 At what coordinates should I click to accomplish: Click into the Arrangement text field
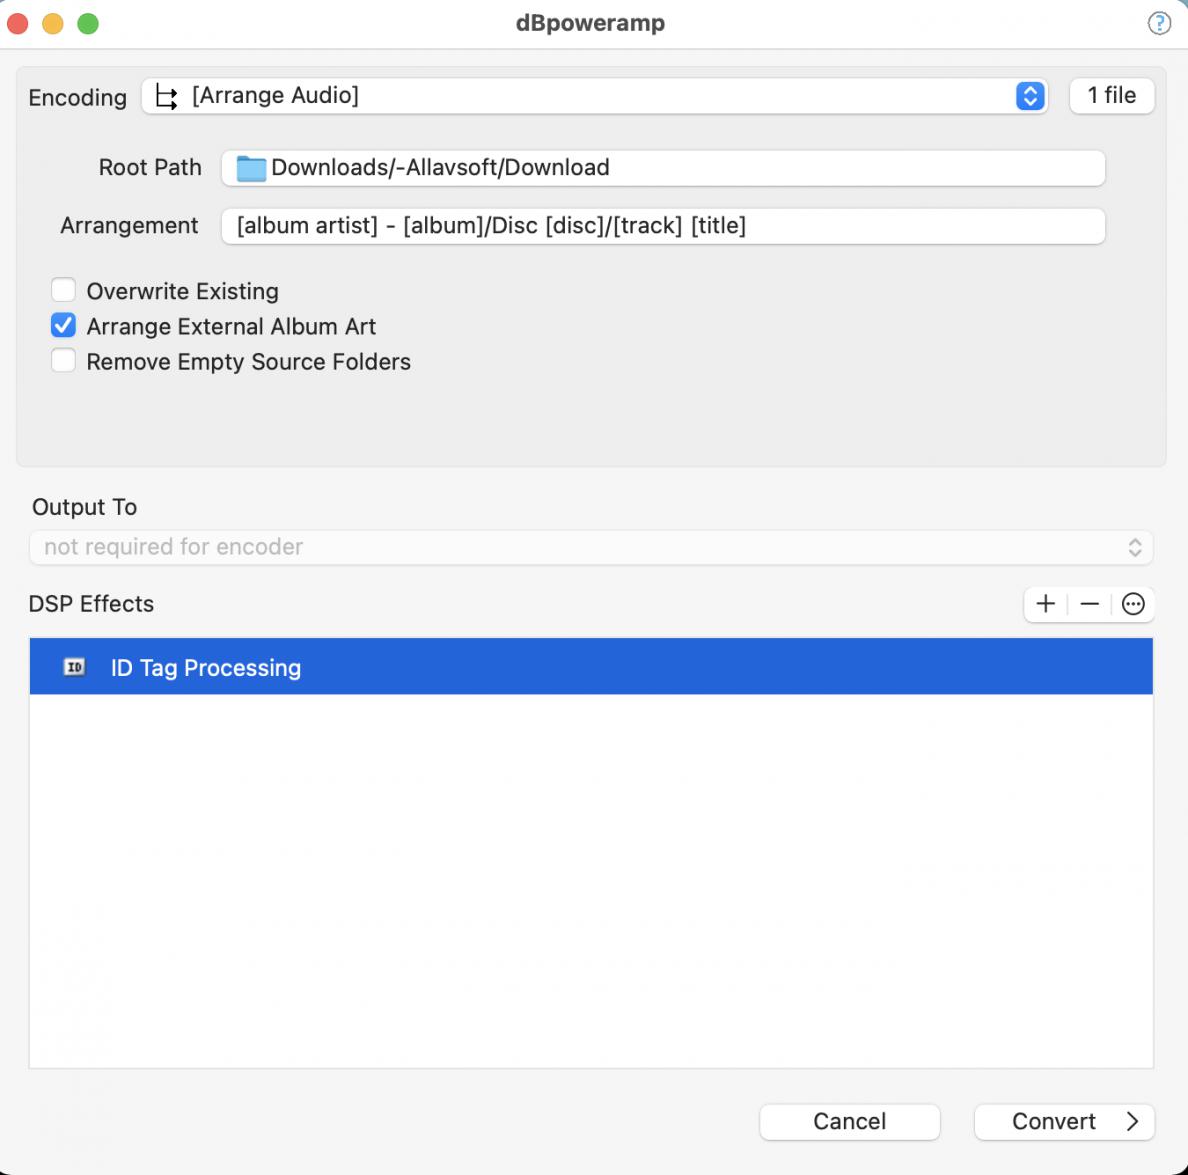click(662, 226)
